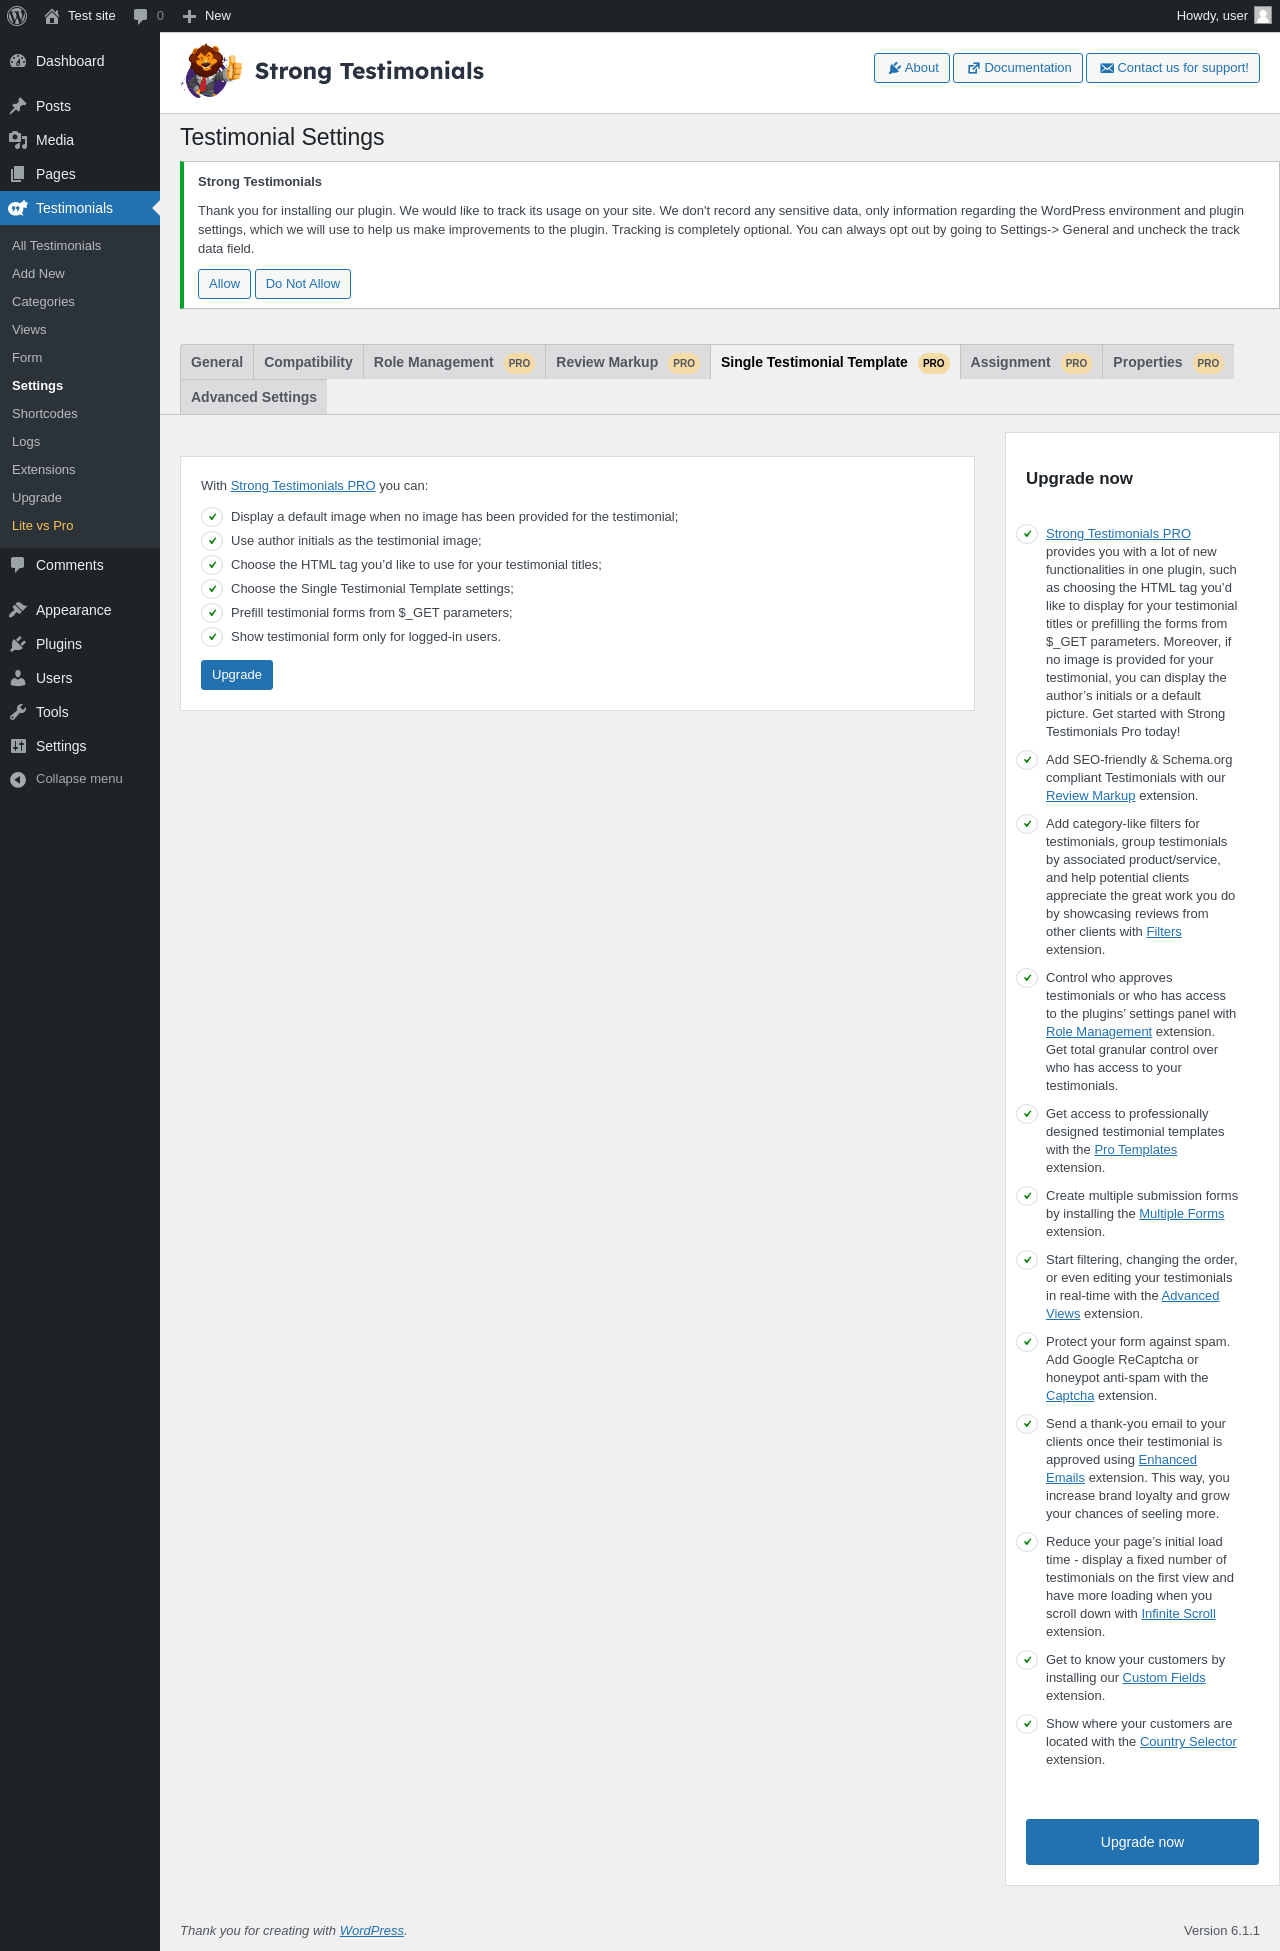1280x1951 pixels.
Task: Click the About button
Action: [x=912, y=68]
